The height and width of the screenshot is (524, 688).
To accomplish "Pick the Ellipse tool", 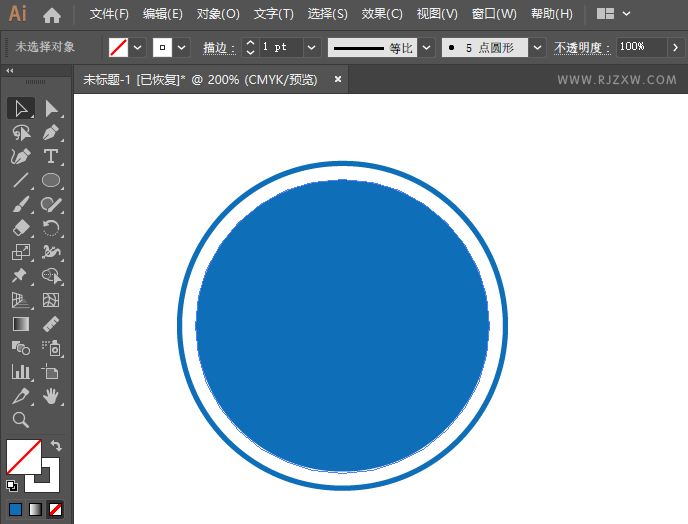I will click(51, 180).
